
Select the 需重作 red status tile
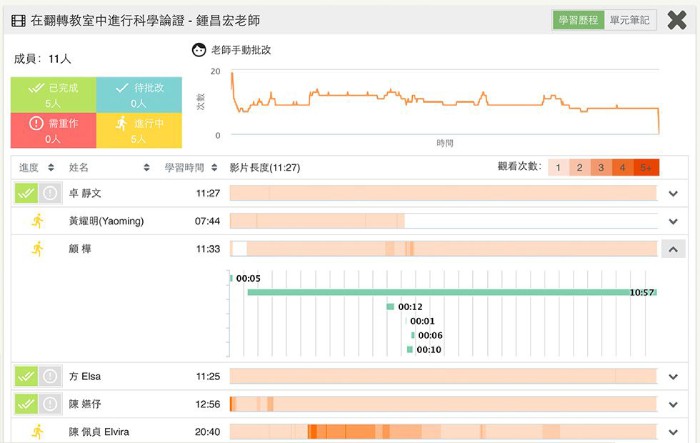[x=53, y=130]
